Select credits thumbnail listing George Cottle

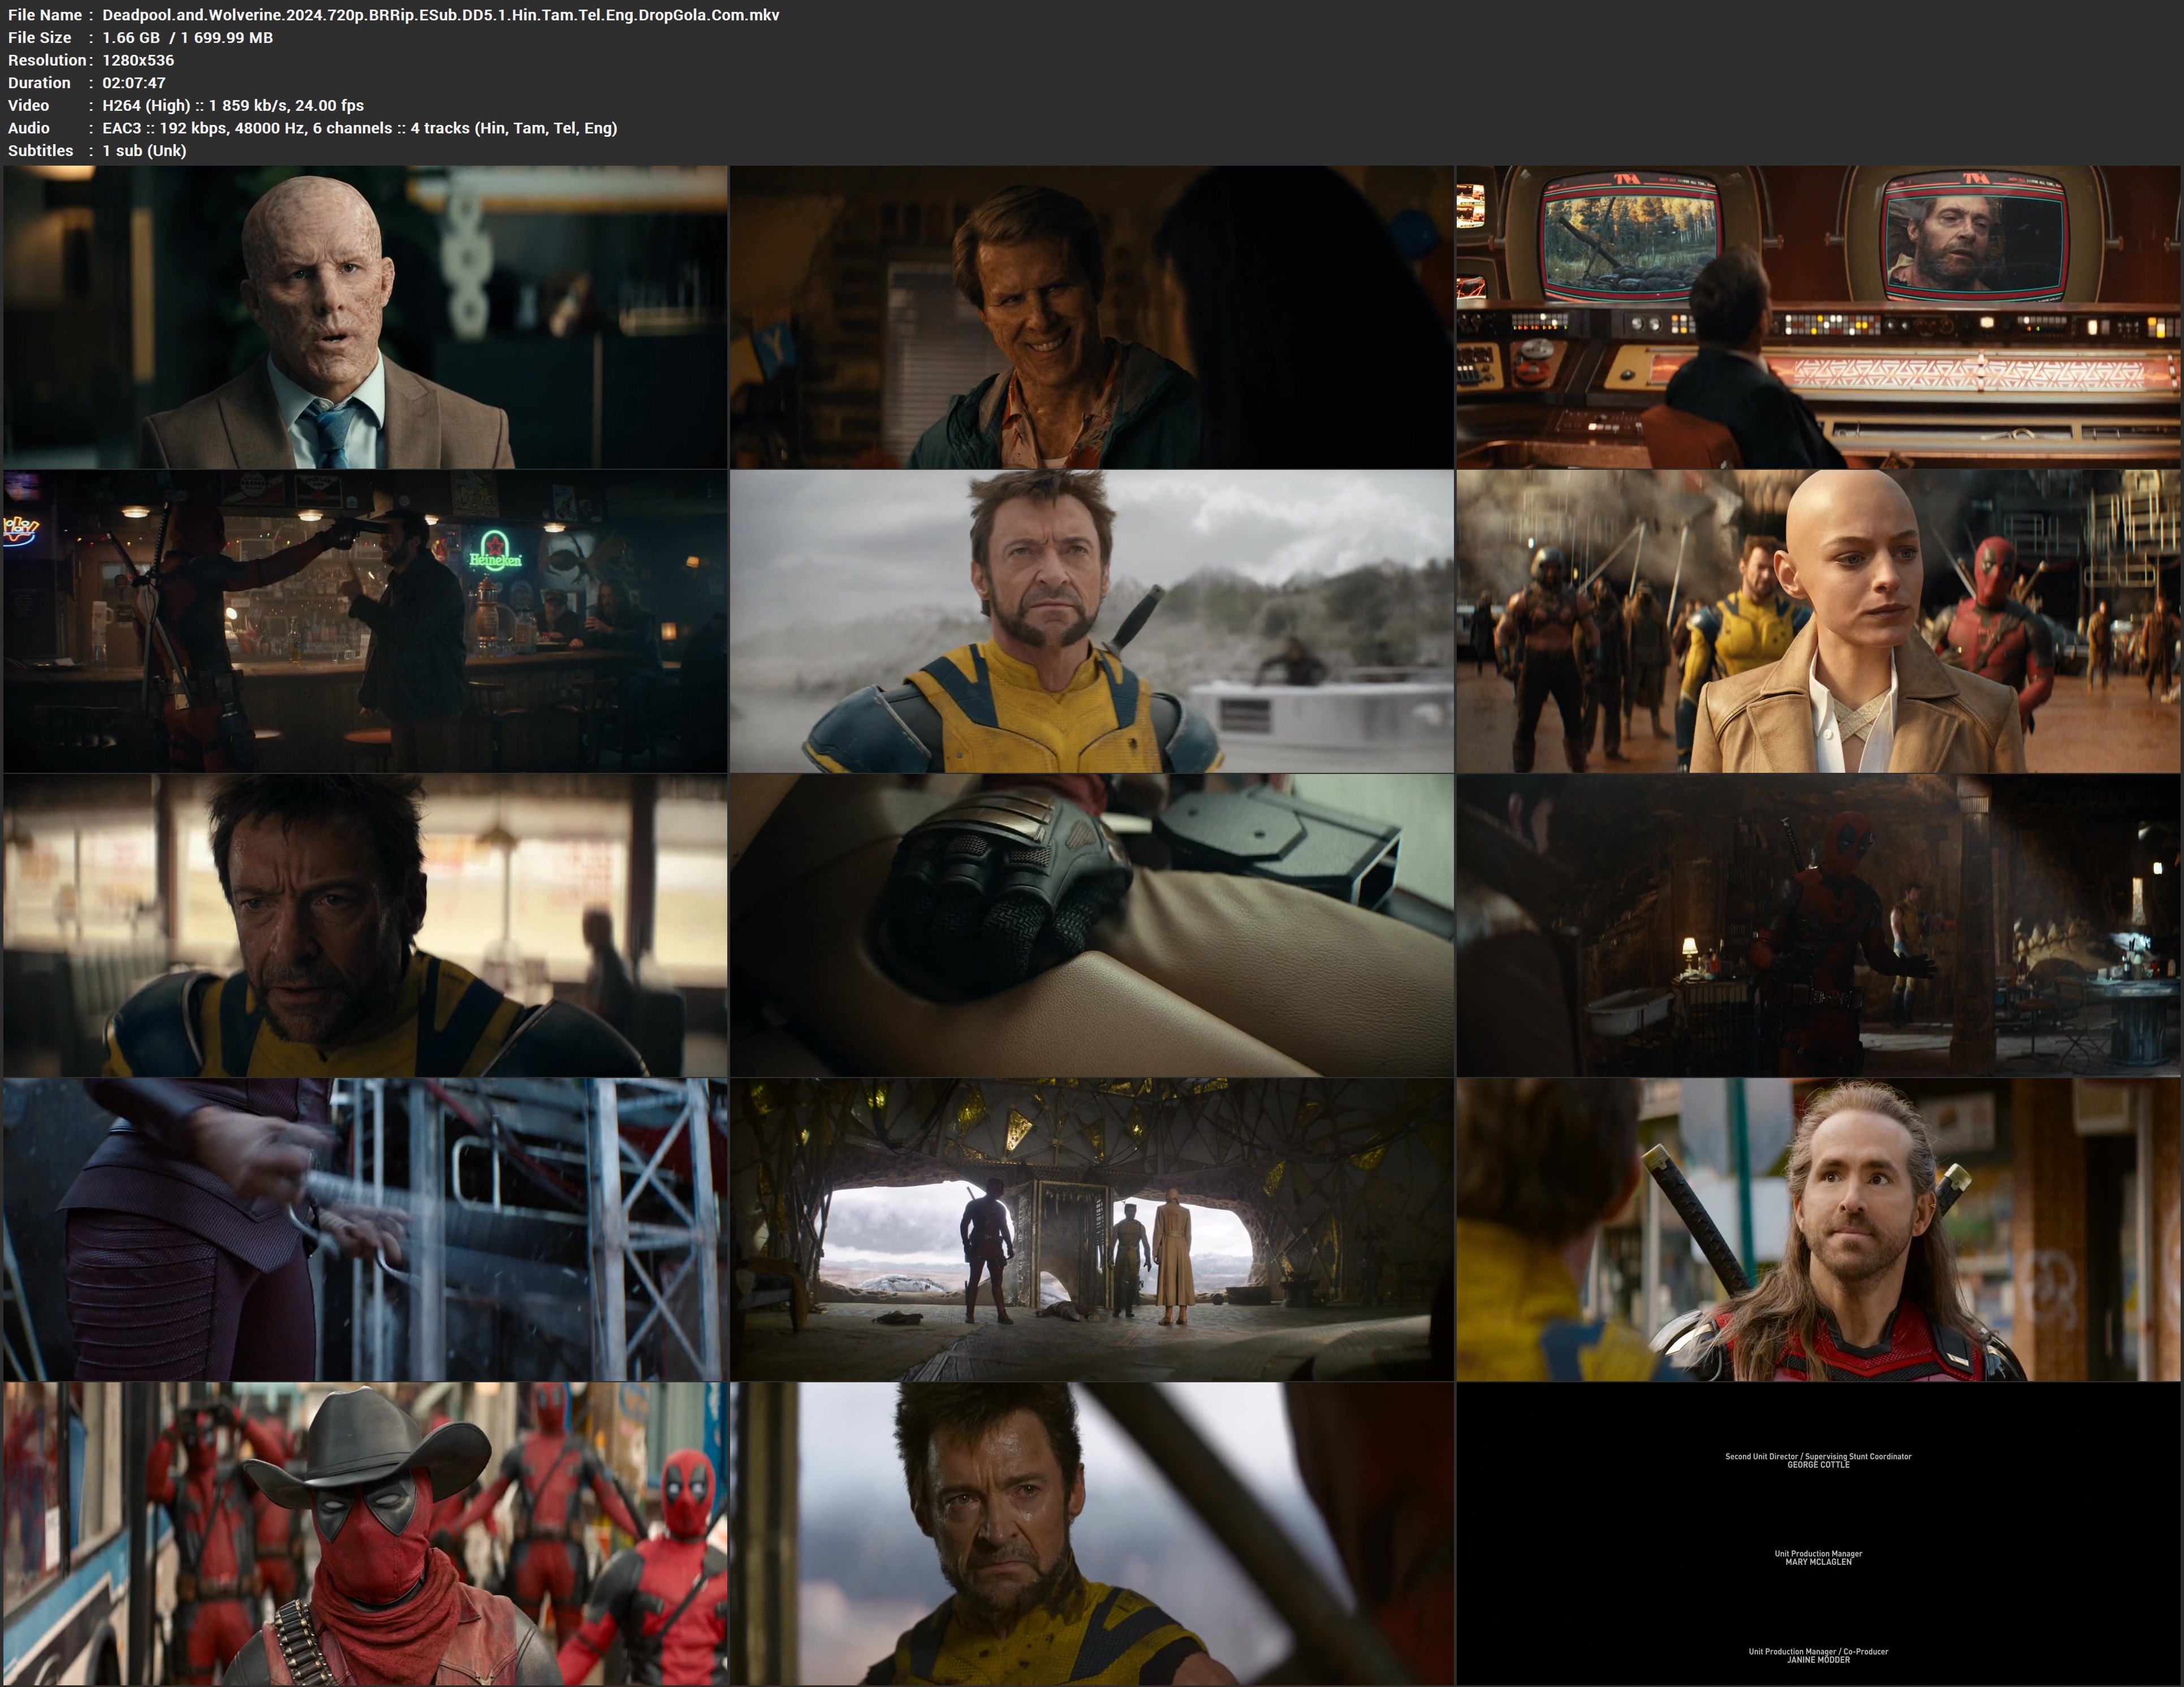pyautogui.click(x=1818, y=1533)
